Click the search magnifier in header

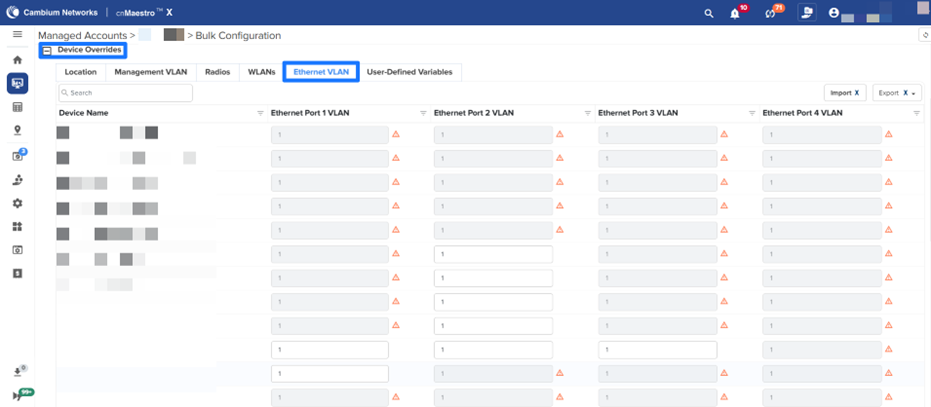(x=709, y=13)
